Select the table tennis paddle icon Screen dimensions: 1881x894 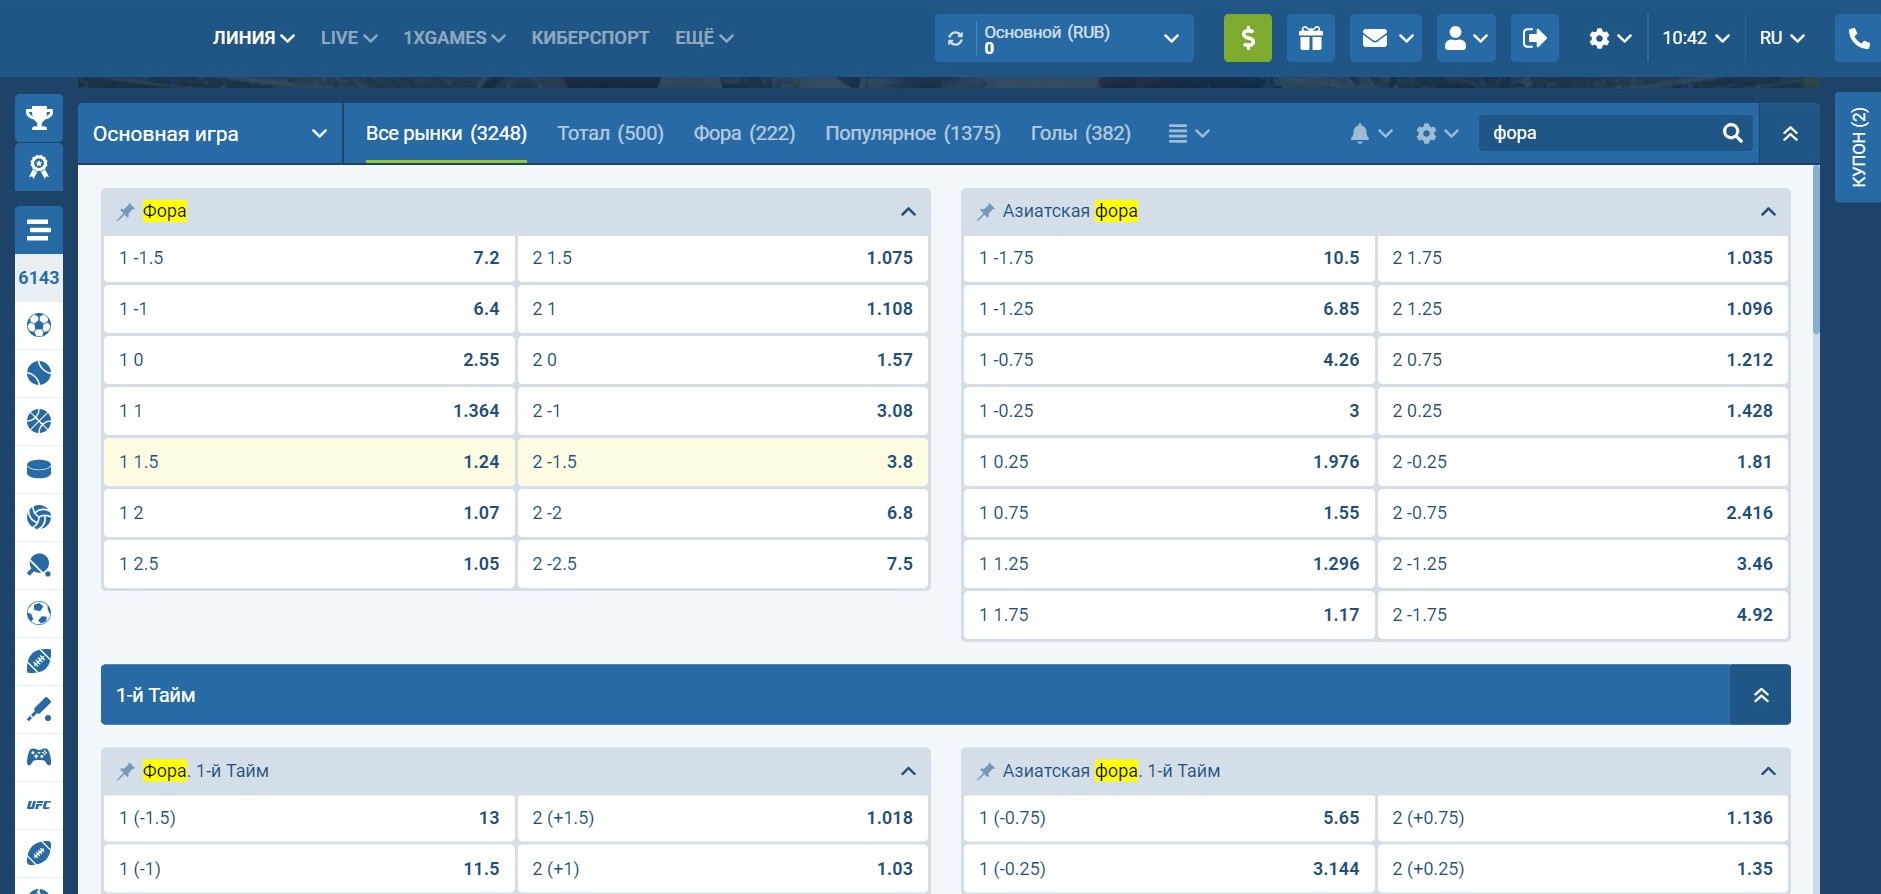point(39,565)
